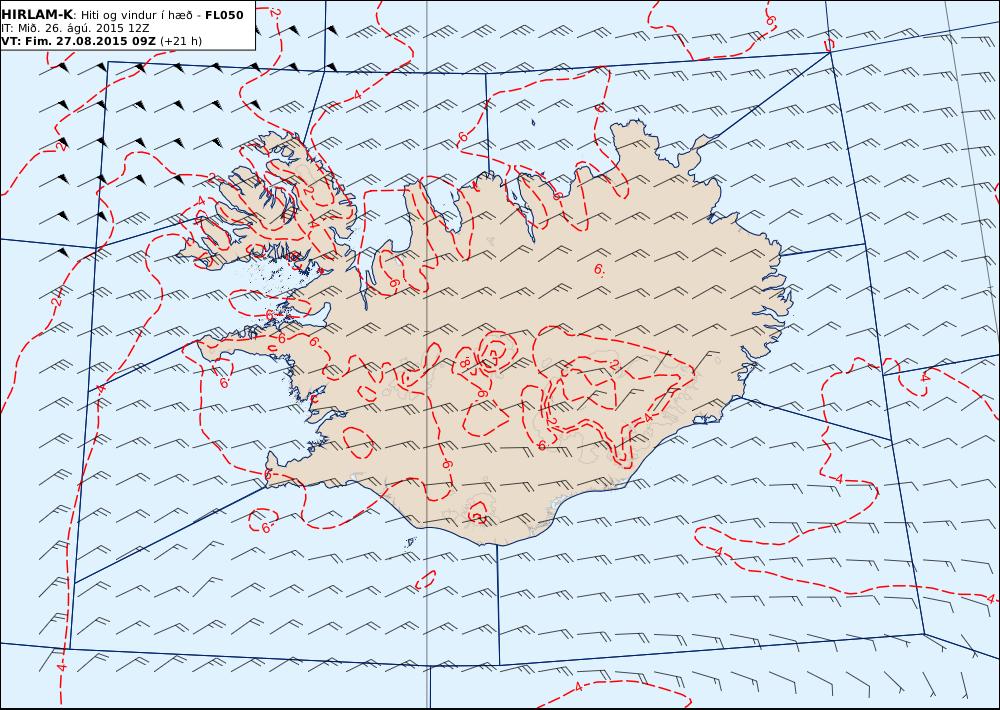Select the FL050 flight level label
The height and width of the screenshot is (710, 1000).
tap(224, 15)
